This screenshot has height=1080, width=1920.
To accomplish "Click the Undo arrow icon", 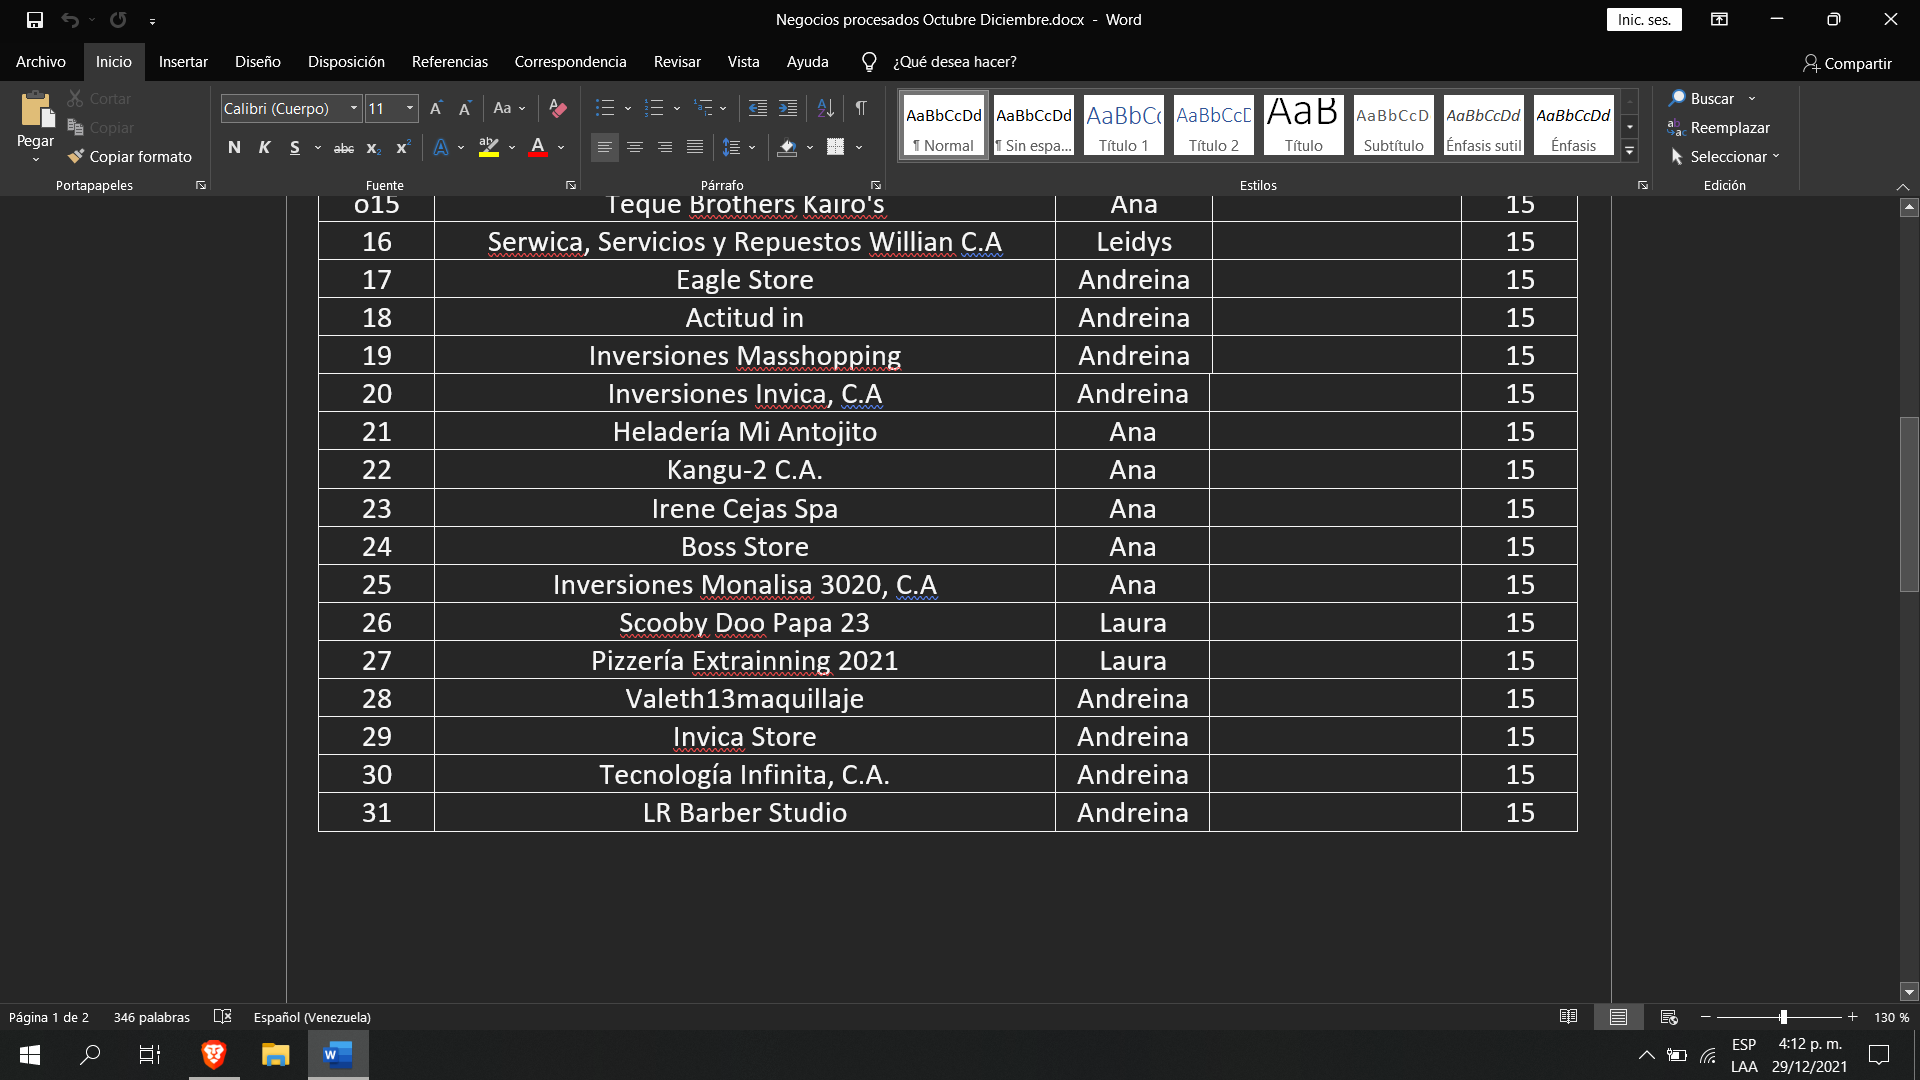I will pos(69,20).
